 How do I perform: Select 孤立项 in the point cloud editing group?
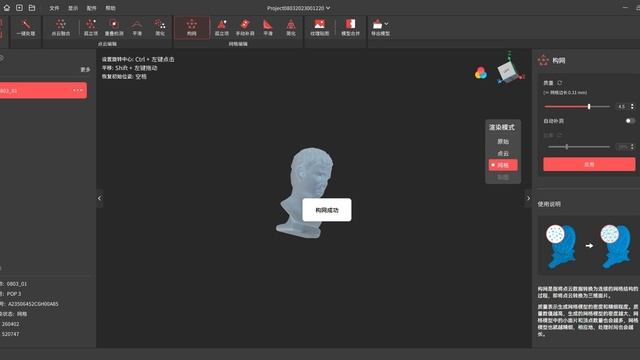tap(91, 27)
